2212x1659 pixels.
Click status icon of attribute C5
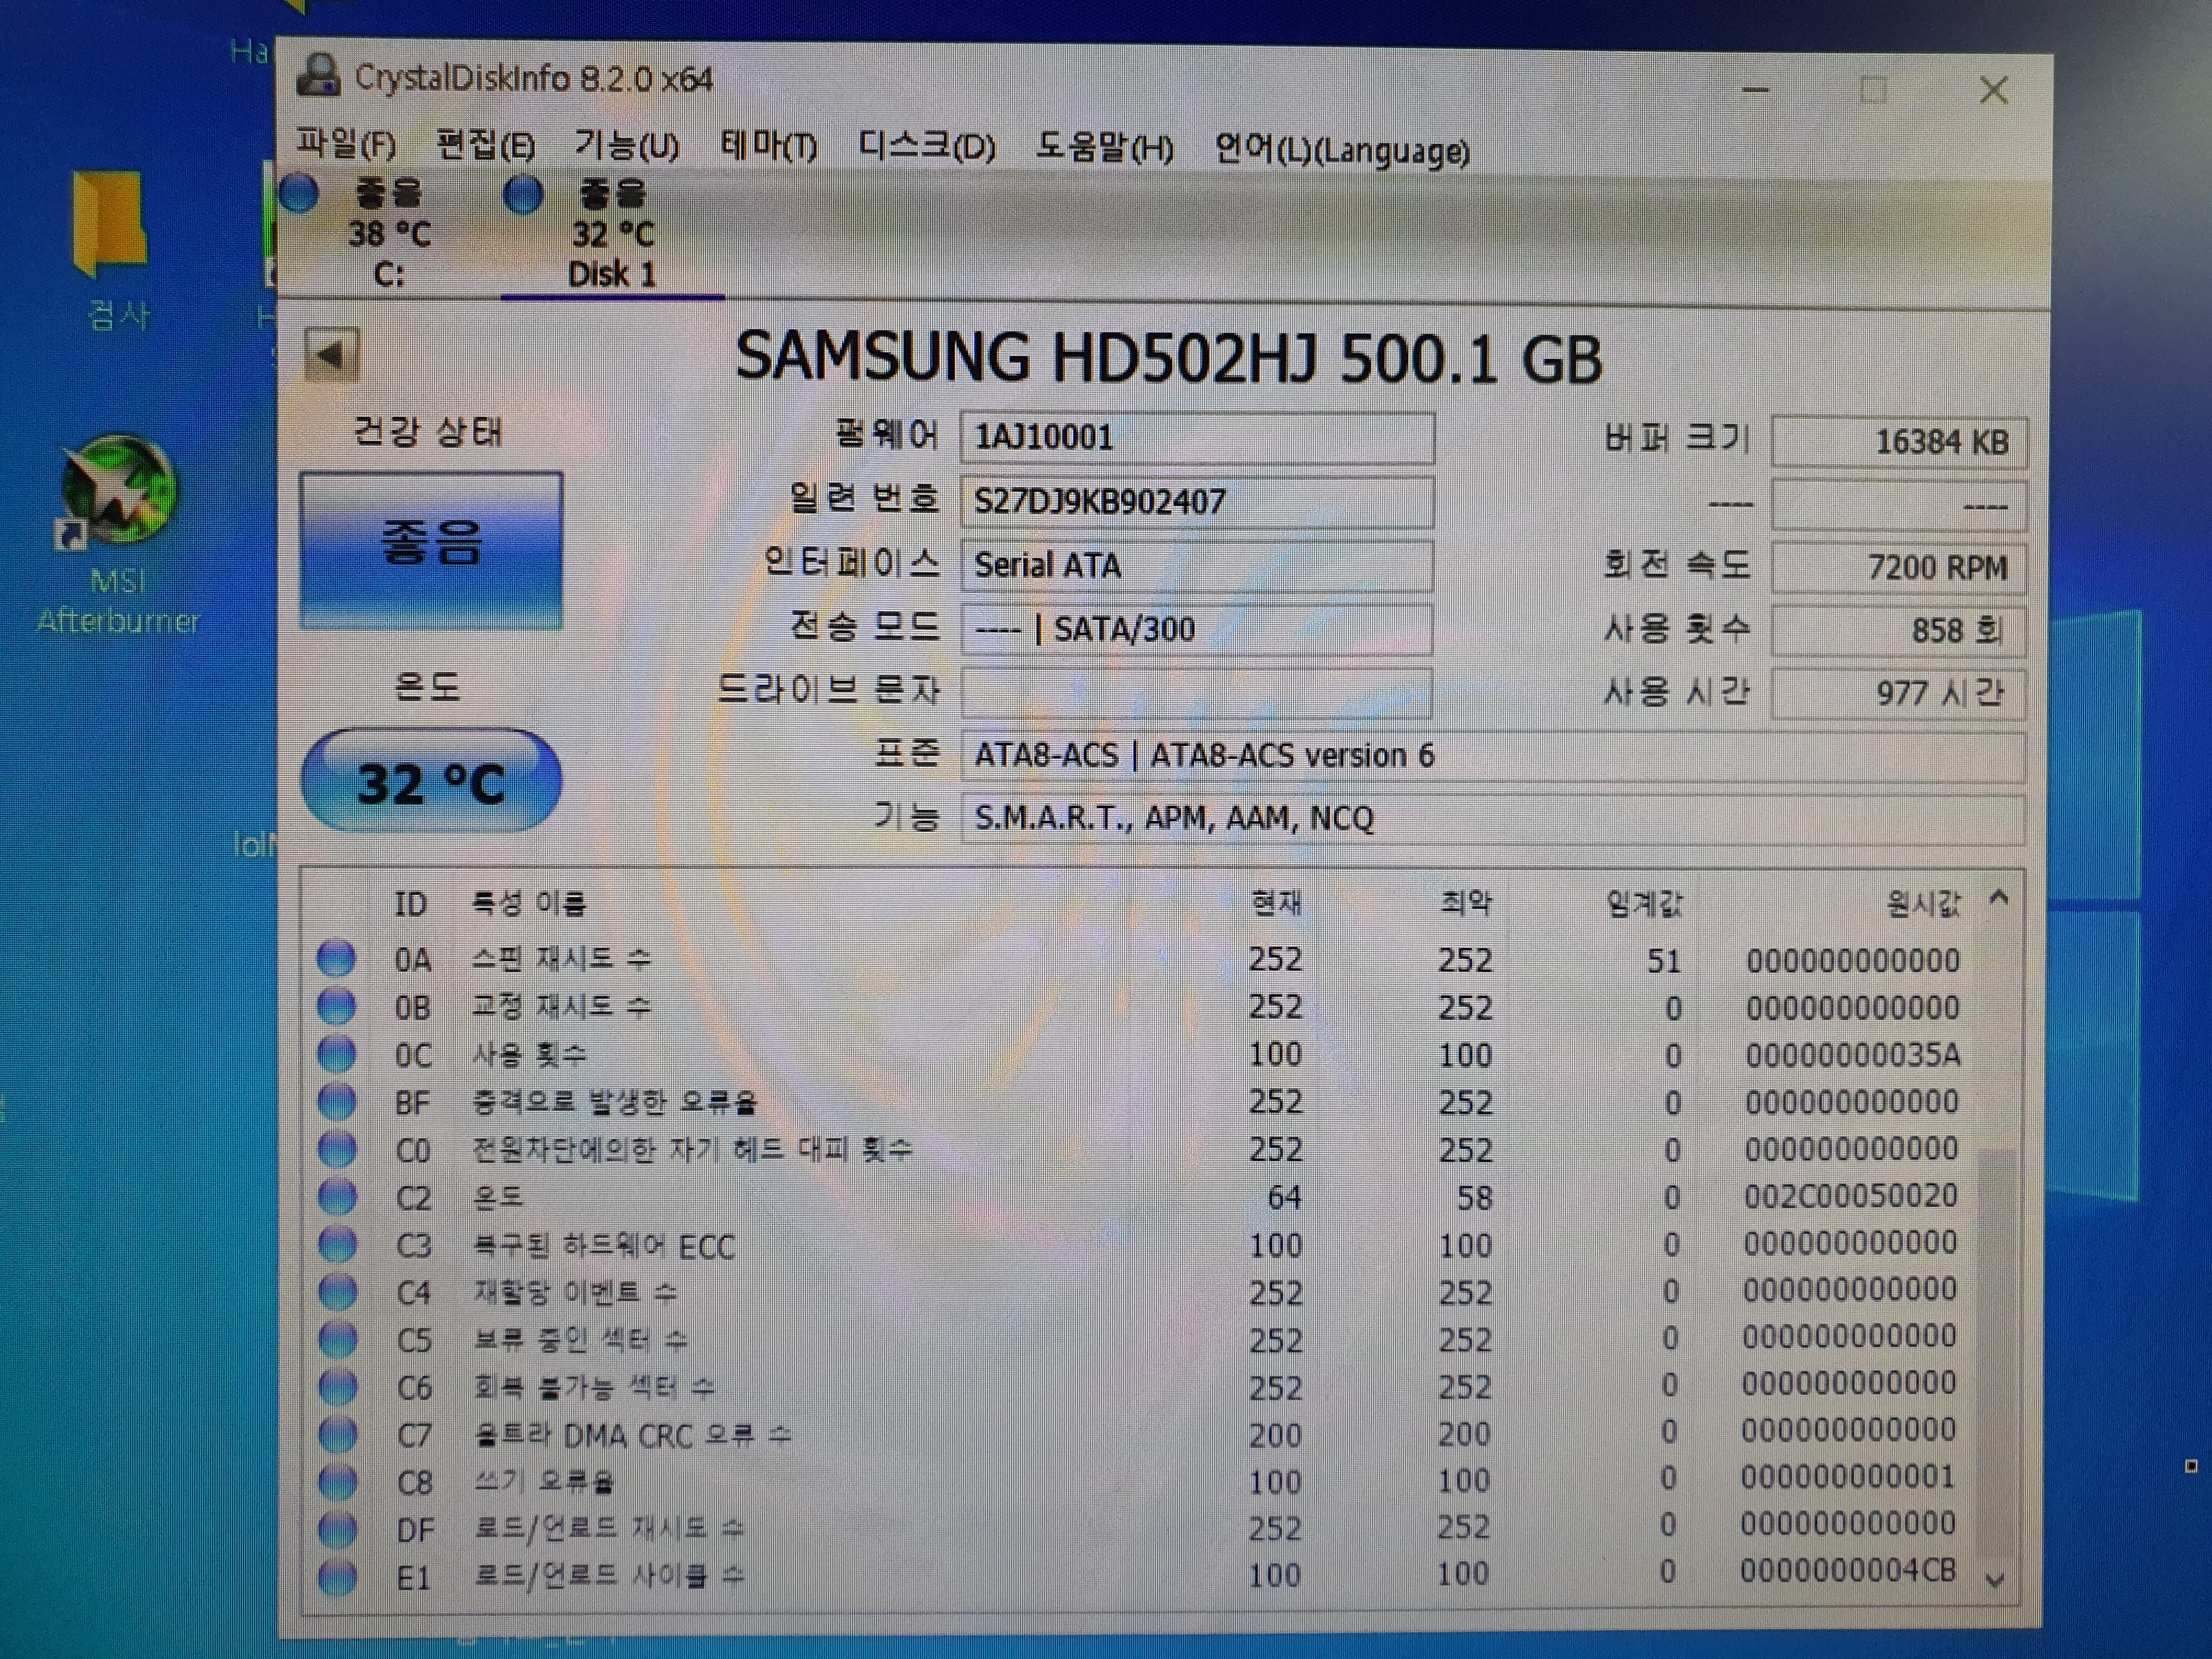[x=337, y=1339]
